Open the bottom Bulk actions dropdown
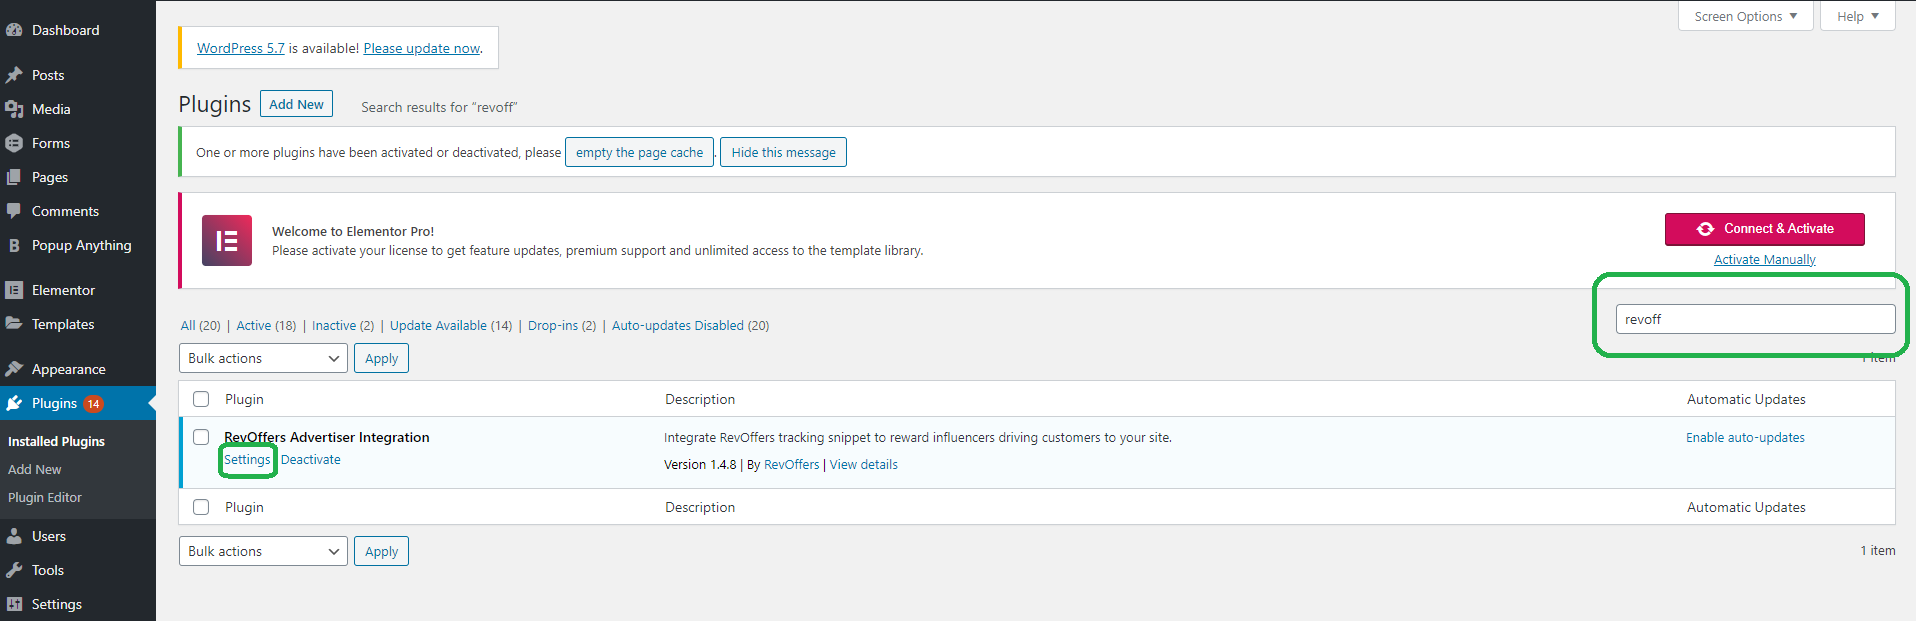 click(263, 551)
